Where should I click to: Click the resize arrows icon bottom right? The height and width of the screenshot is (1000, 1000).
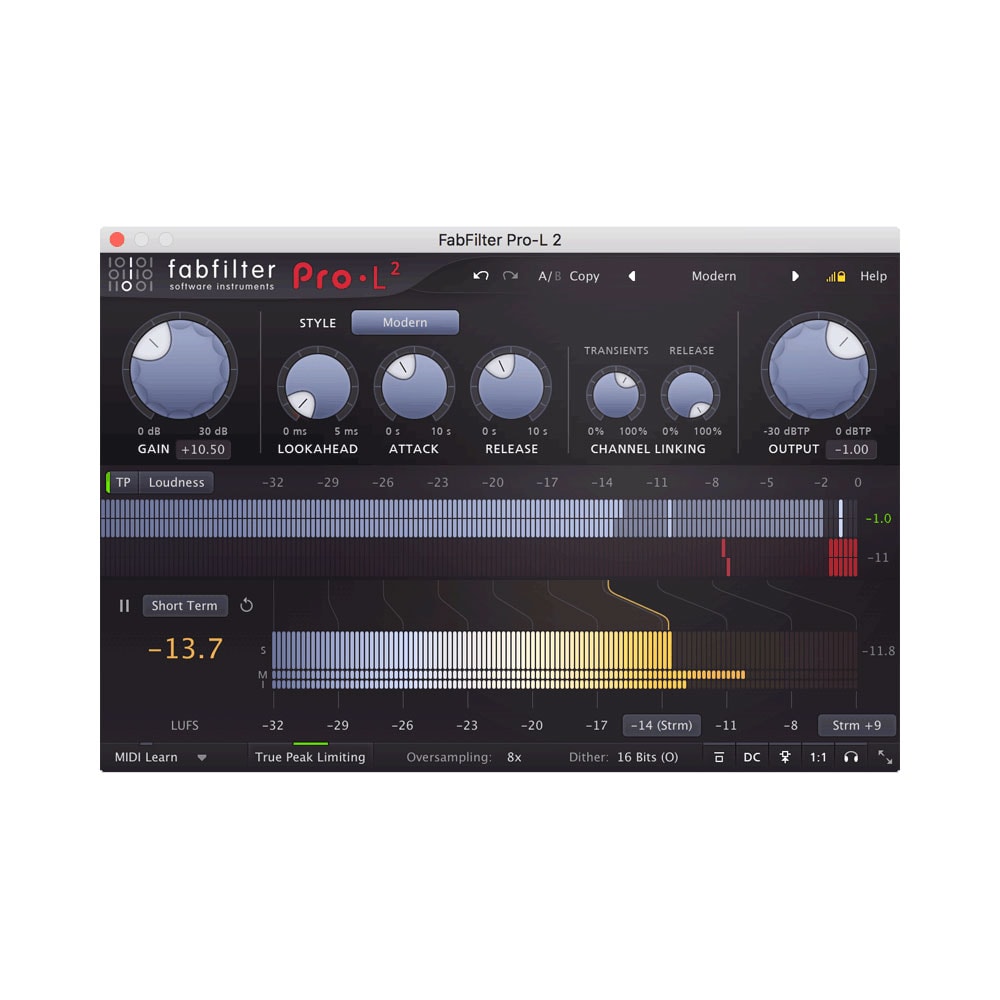884,757
